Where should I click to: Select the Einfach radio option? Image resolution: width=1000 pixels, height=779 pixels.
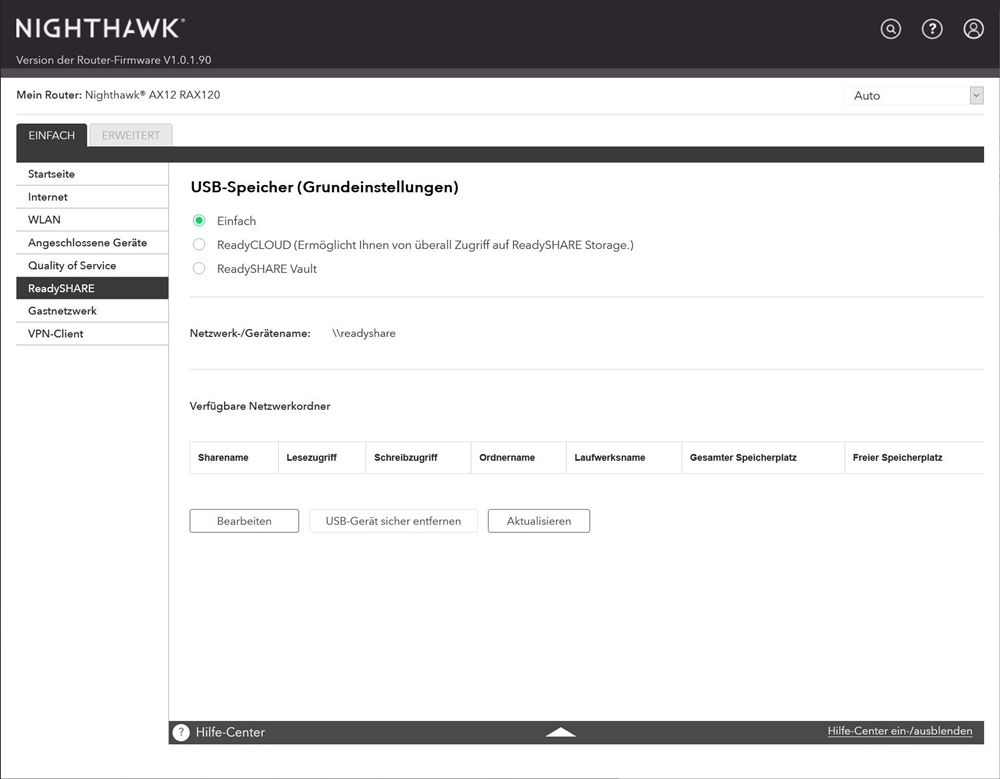pyautogui.click(x=199, y=221)
